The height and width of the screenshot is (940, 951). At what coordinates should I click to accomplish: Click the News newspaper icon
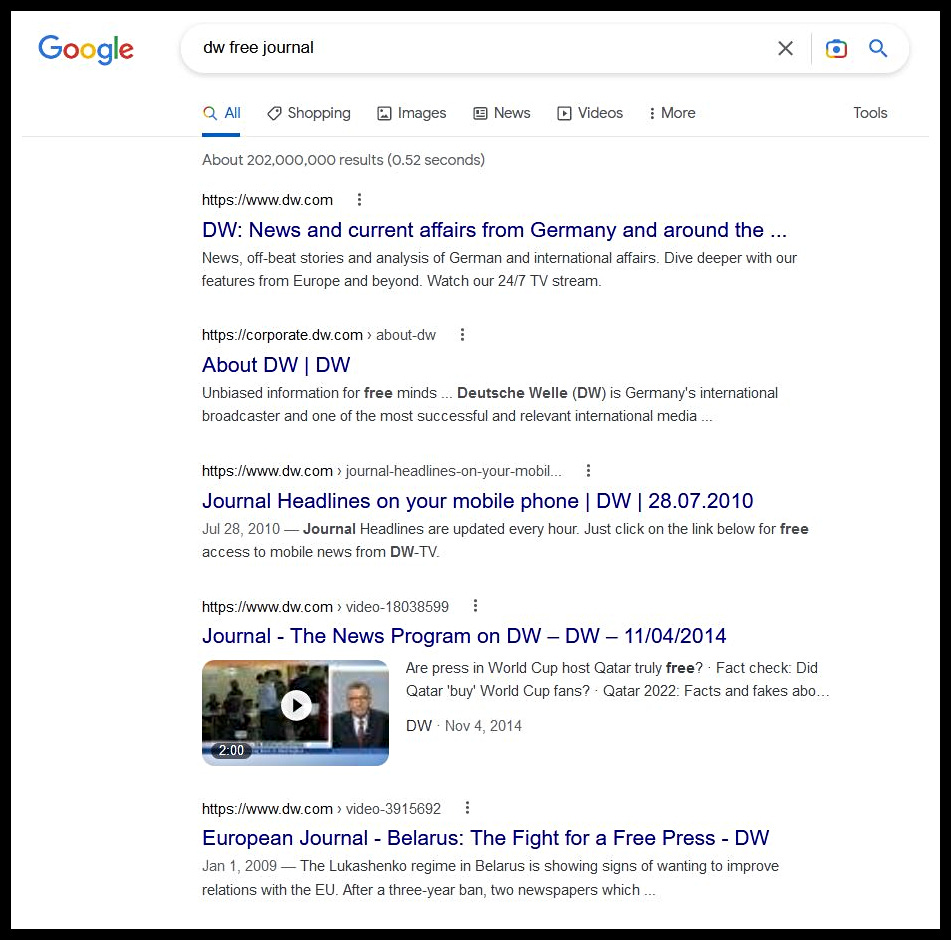pyautogui.click(x=480, y=113)
